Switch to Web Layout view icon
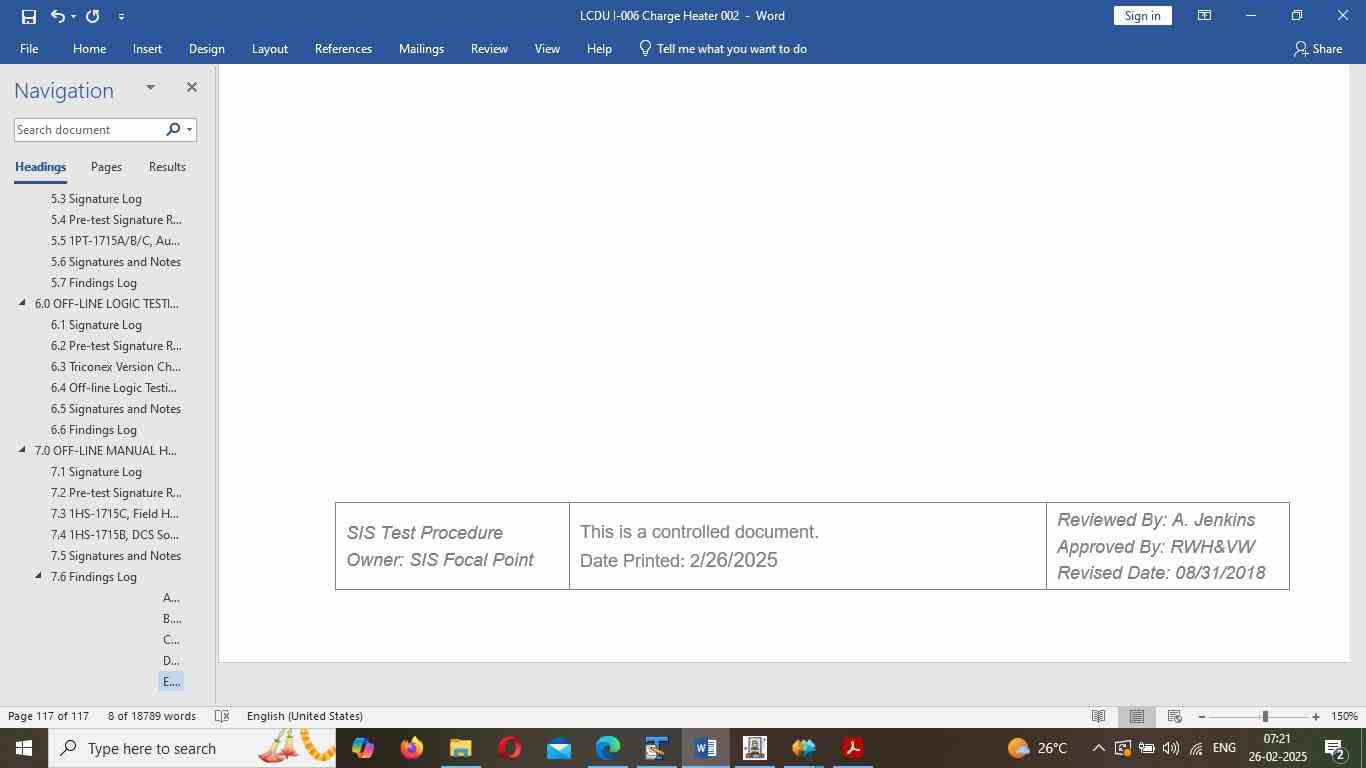1366x768 pixels. coord(1175,716)
